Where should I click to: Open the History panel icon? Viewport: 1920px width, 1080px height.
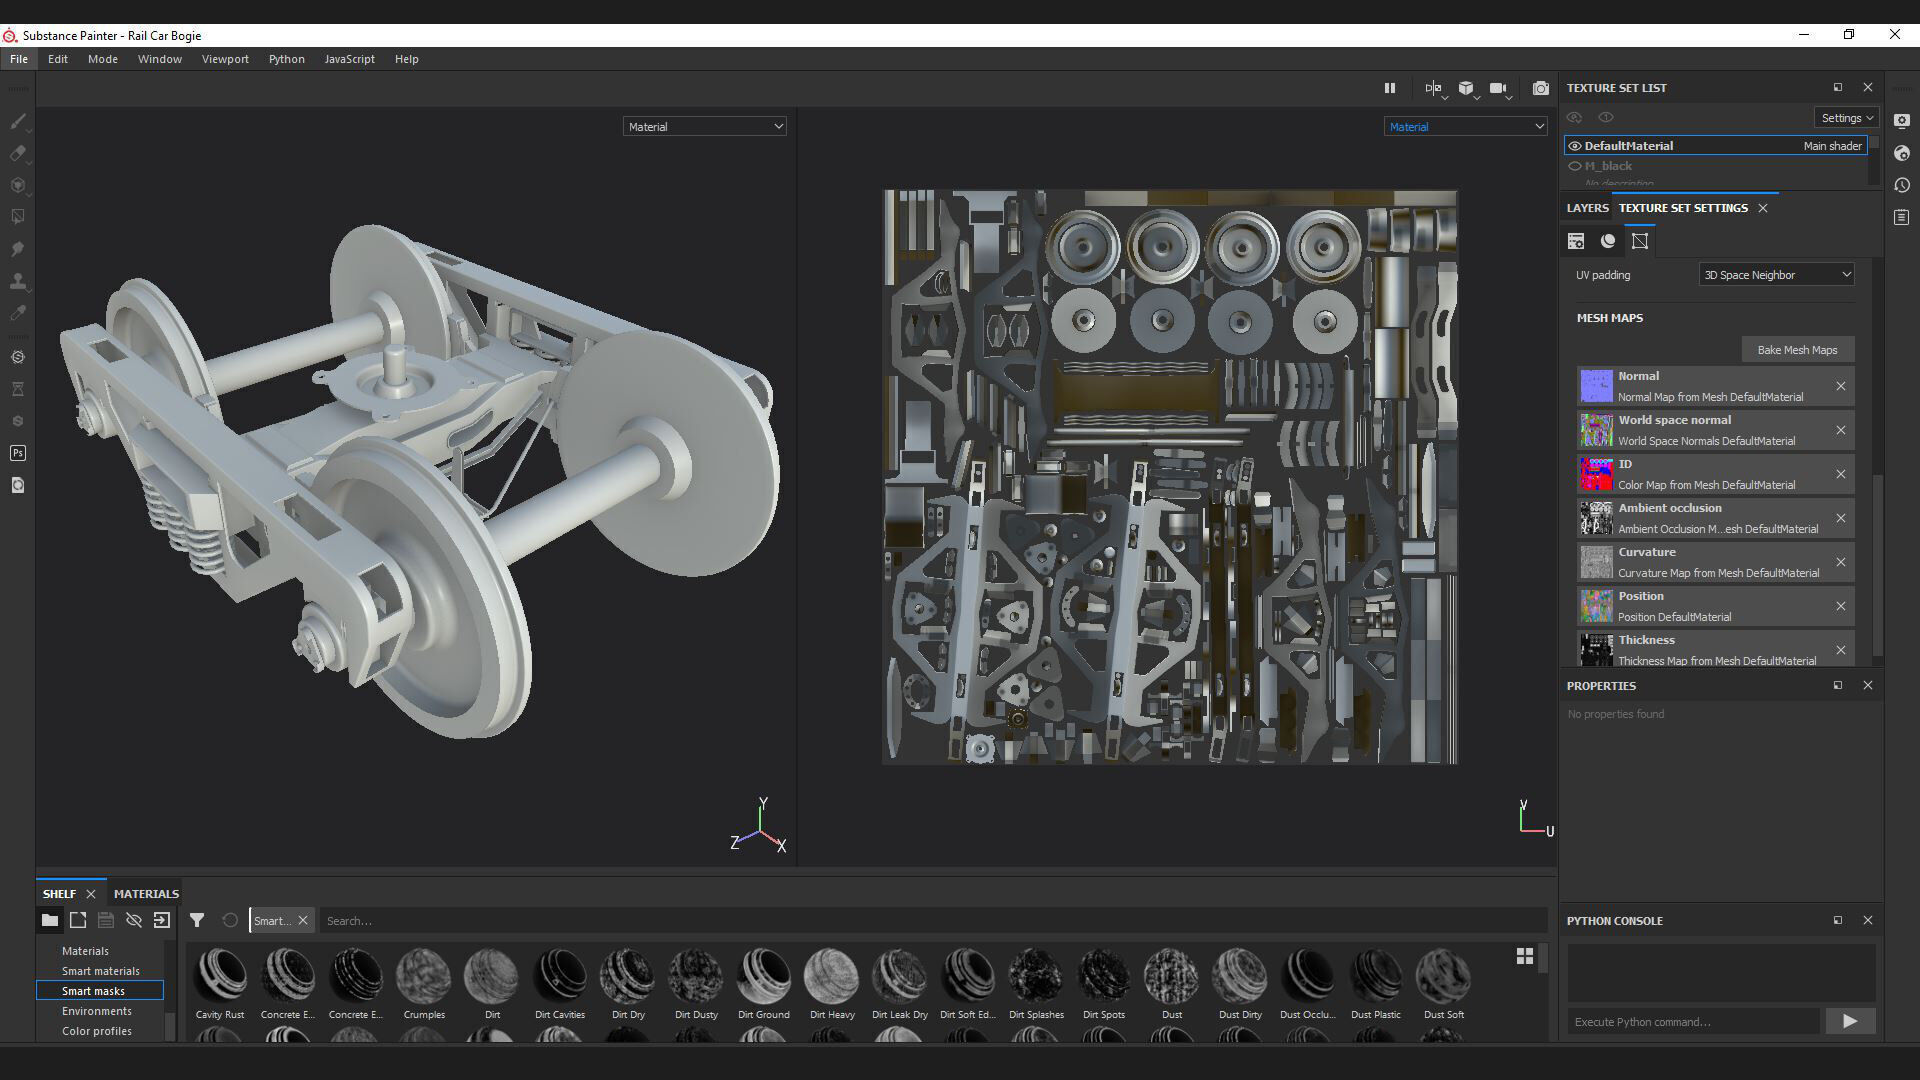coord(1901,185)
